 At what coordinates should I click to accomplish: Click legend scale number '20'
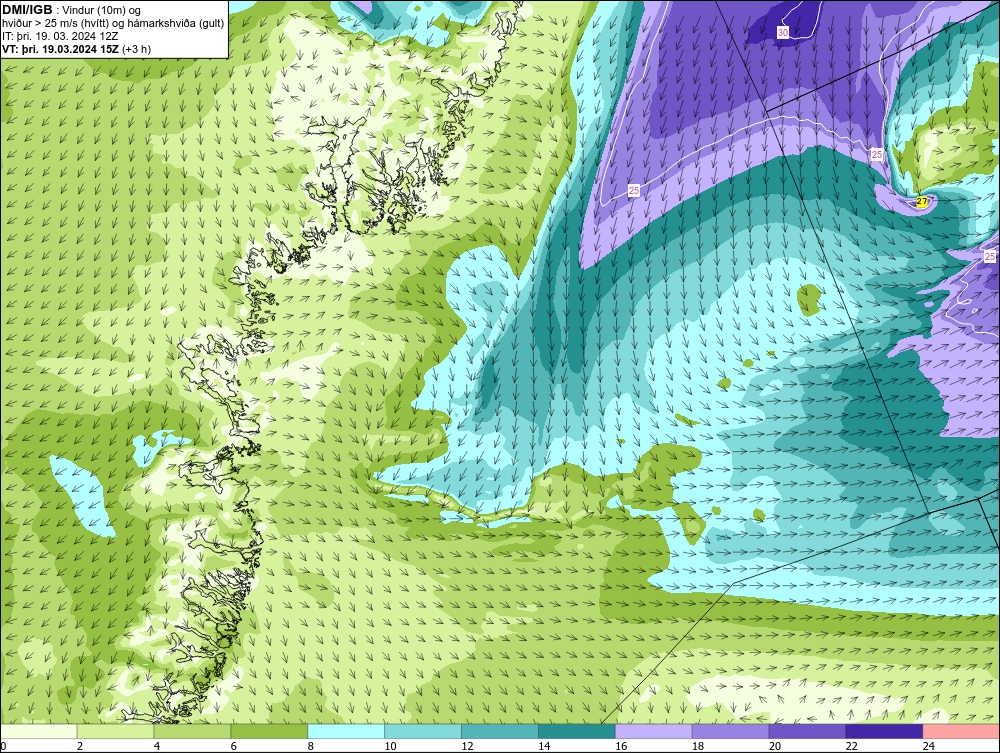pos(775,746)
